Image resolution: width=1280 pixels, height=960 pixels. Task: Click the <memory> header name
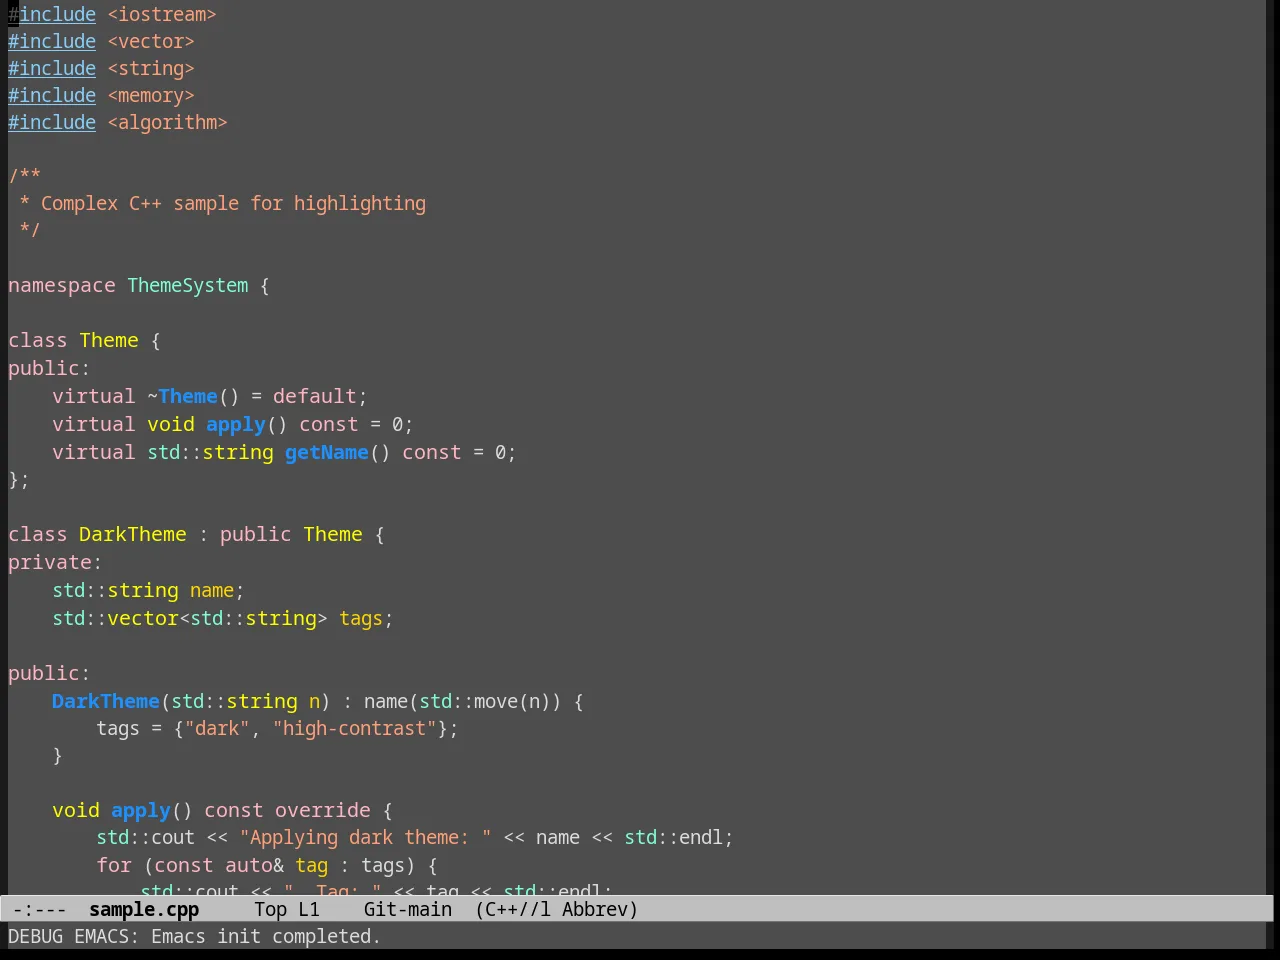pyautogui.click(x=151, y=96)
